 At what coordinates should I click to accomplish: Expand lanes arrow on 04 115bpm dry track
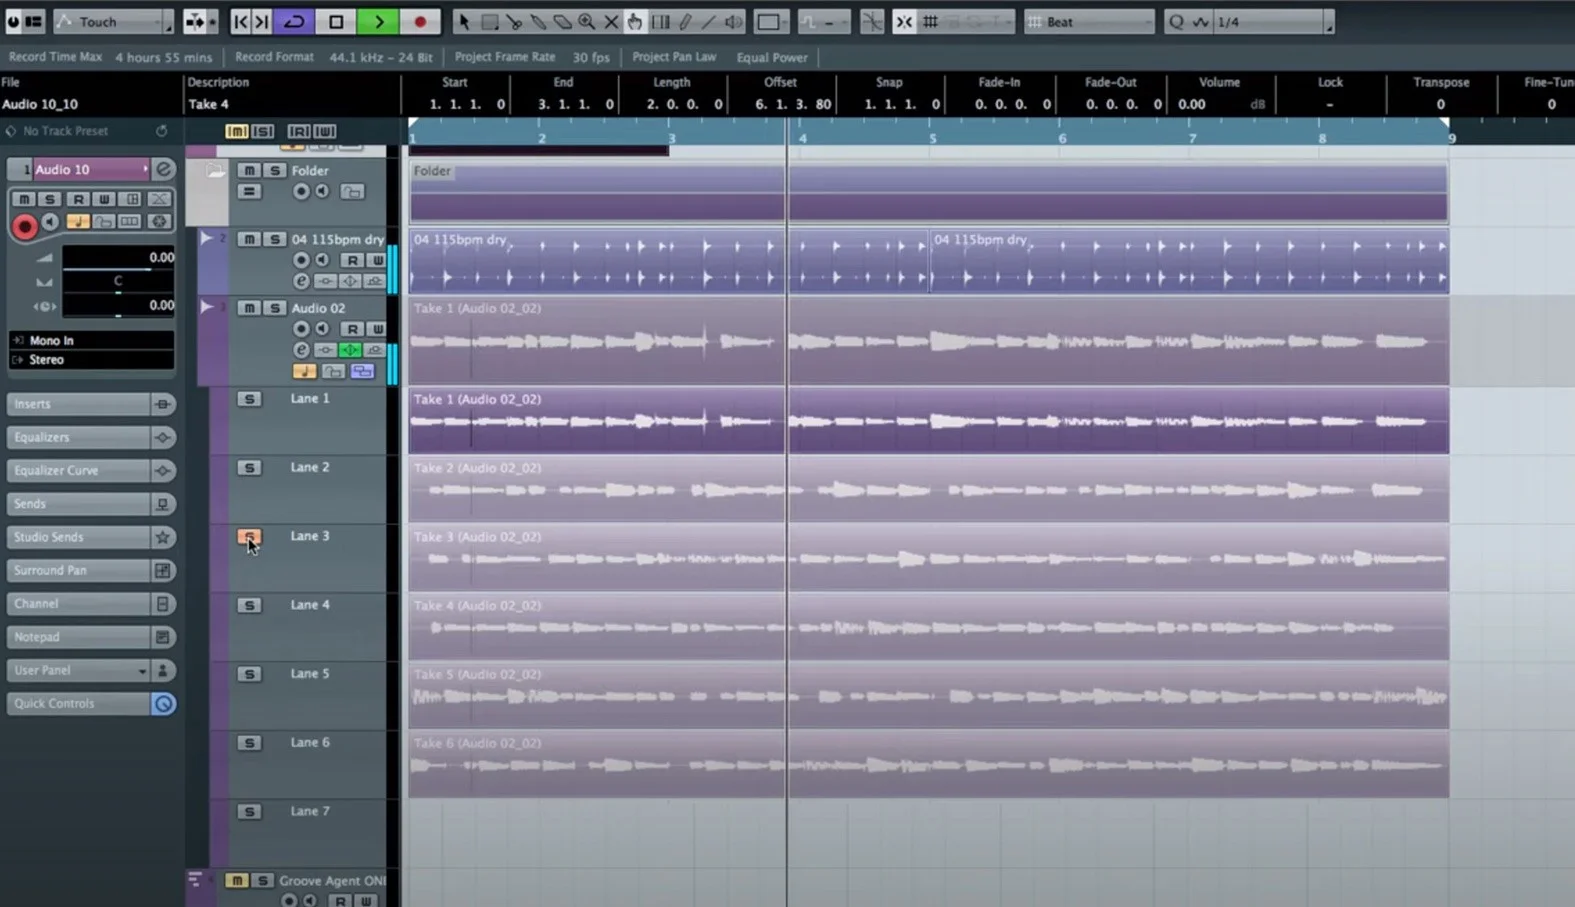coord(206,238)
